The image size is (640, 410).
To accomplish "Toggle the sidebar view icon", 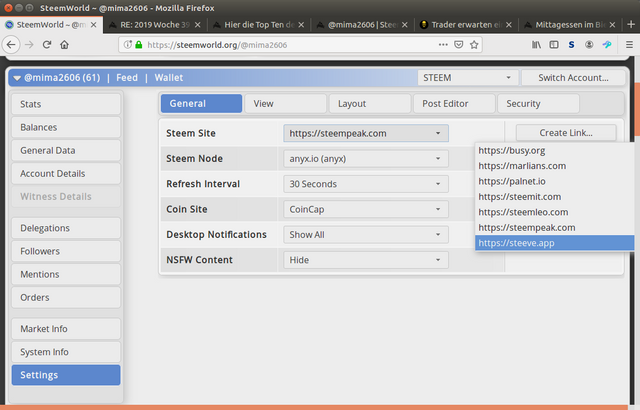I will tap(553, 45).
